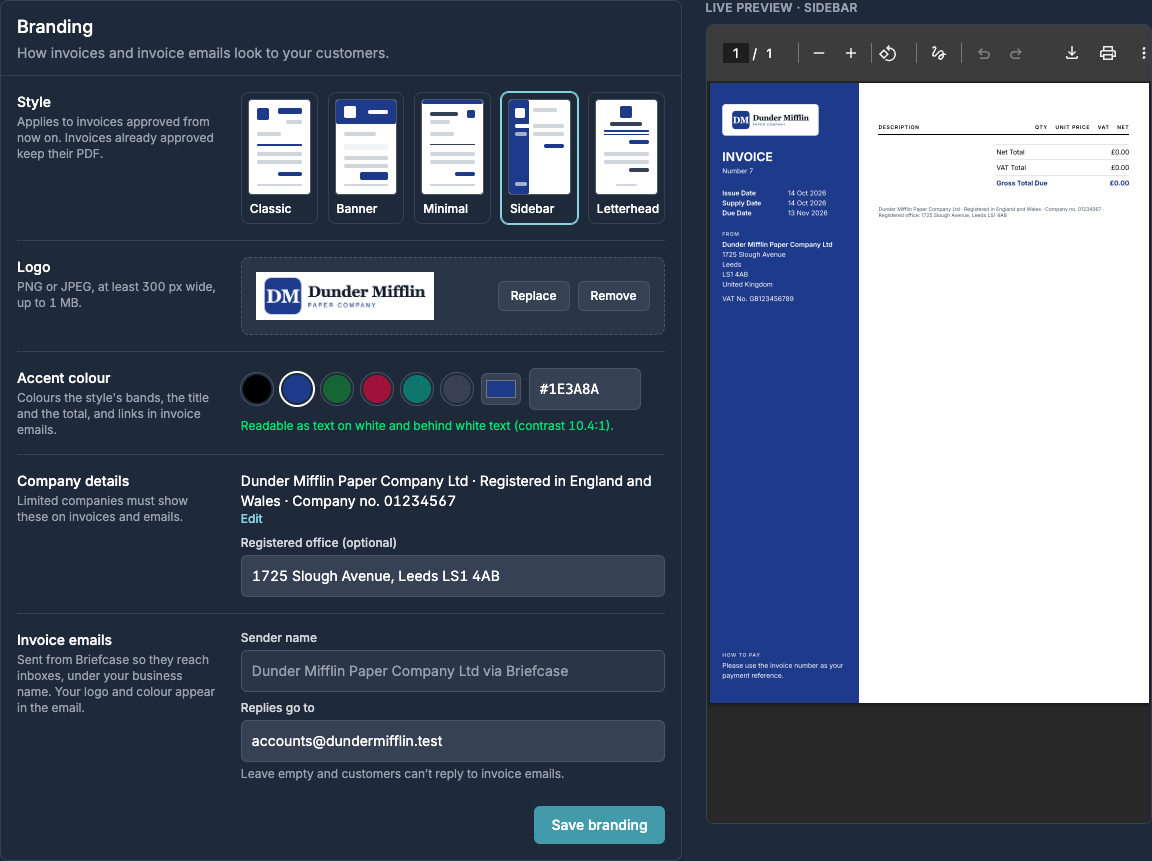
Task: Replace the uploaded logo
Action: (x=533, y=296)
